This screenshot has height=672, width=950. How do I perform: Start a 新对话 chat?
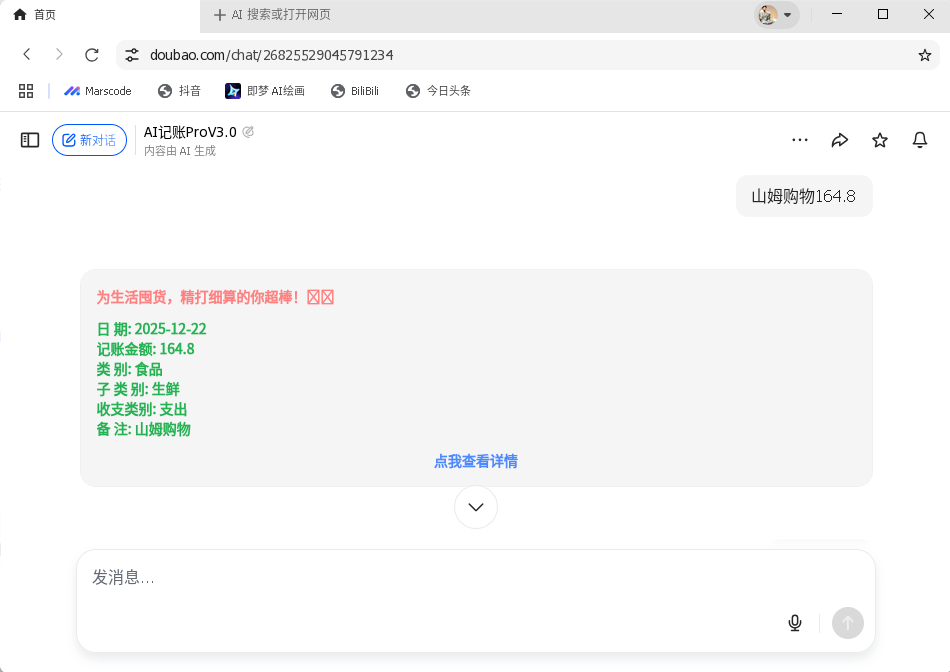pos(90,140)
